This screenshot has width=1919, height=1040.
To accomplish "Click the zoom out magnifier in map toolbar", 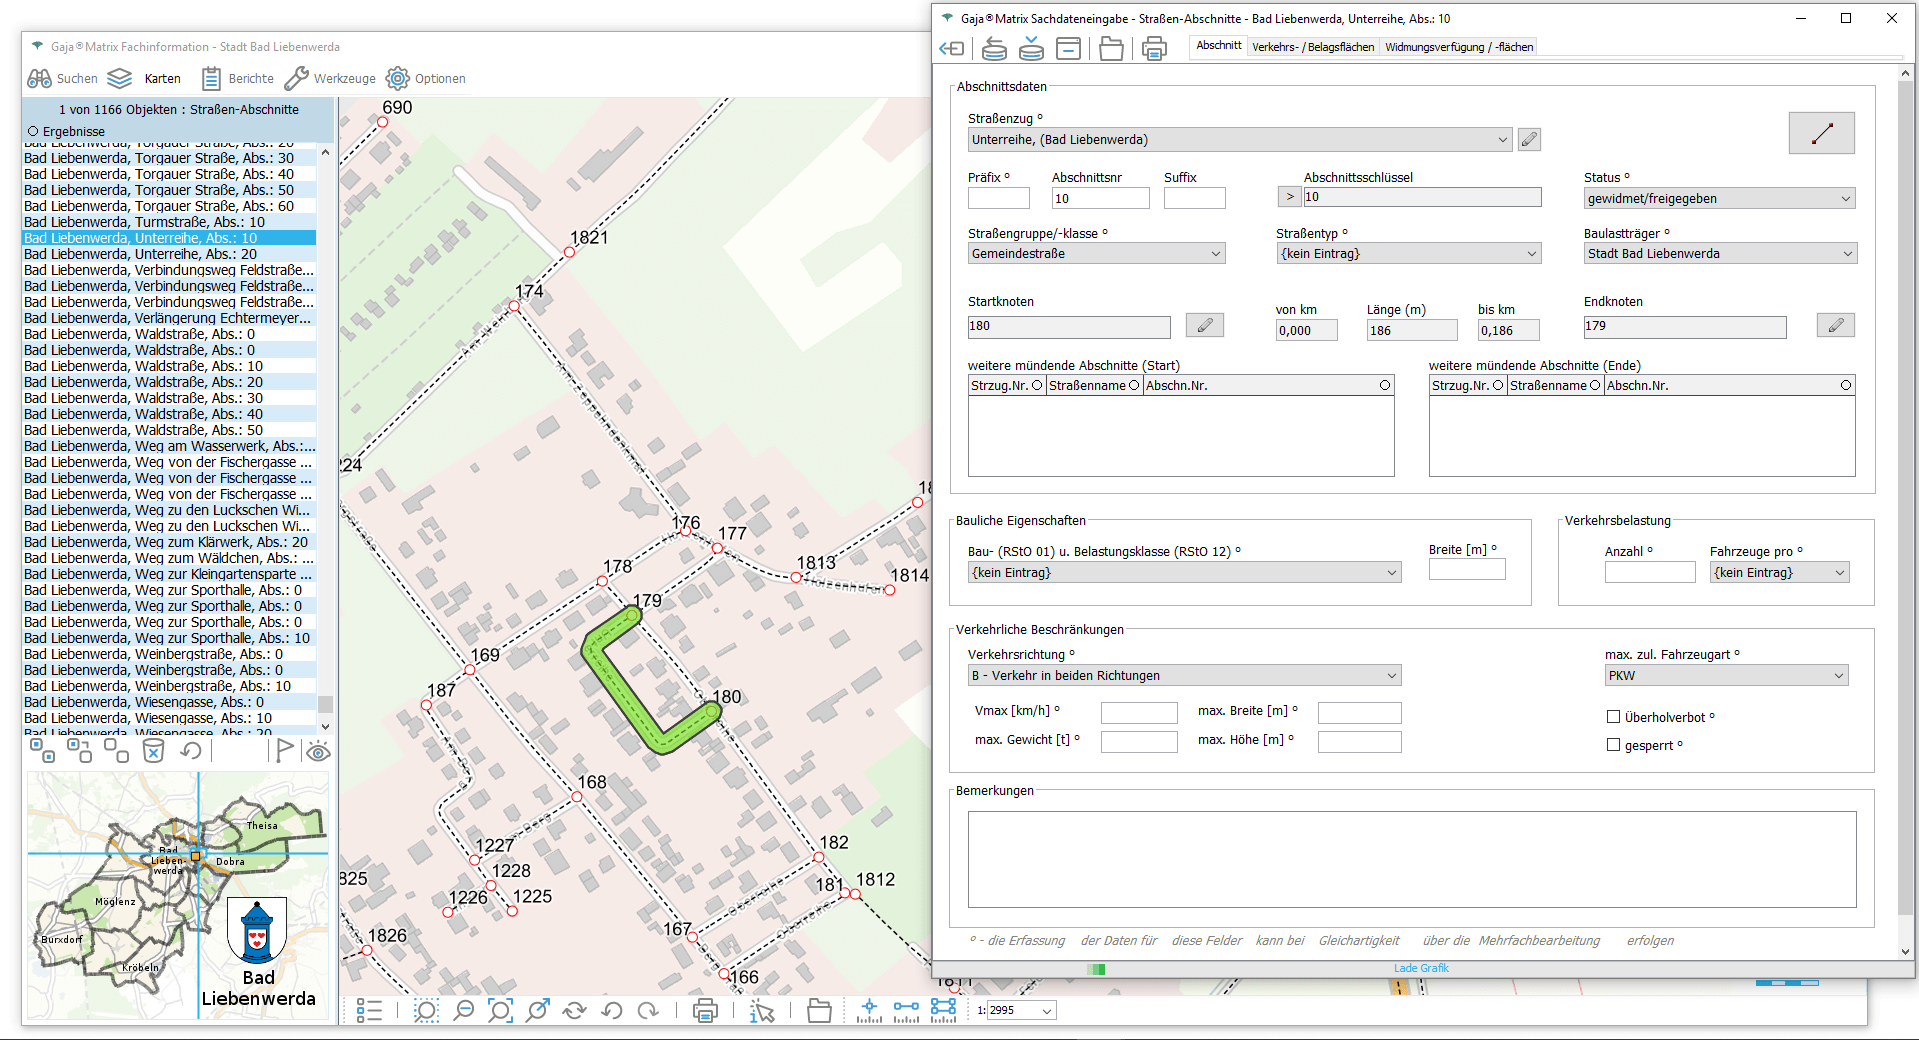I will [x=463, y=1011].
